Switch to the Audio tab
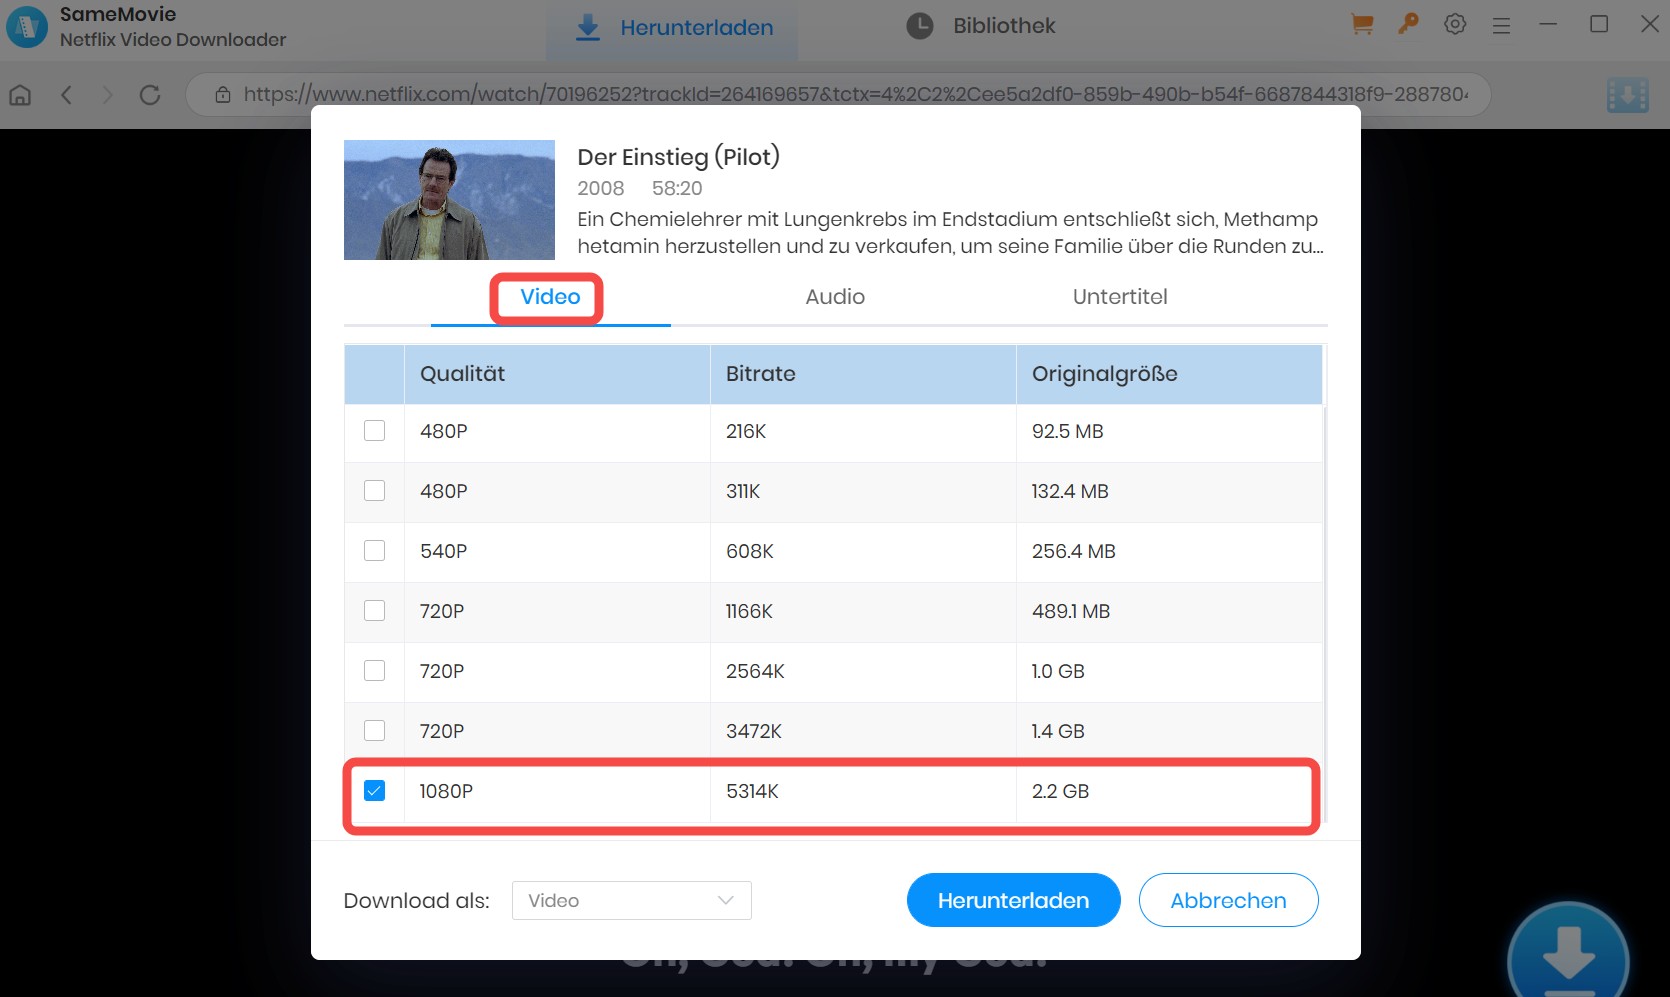1670x997 pixels. click(x=835, y=297)
